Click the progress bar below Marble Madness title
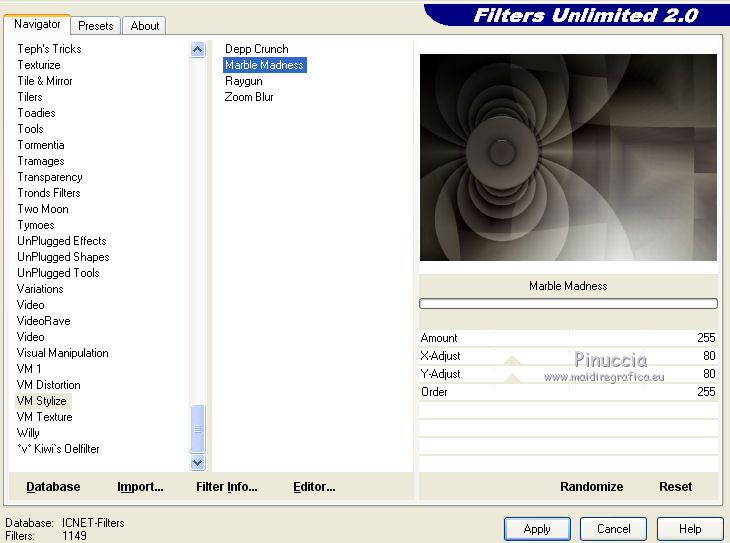730x543 pixels. pos(568,304)
